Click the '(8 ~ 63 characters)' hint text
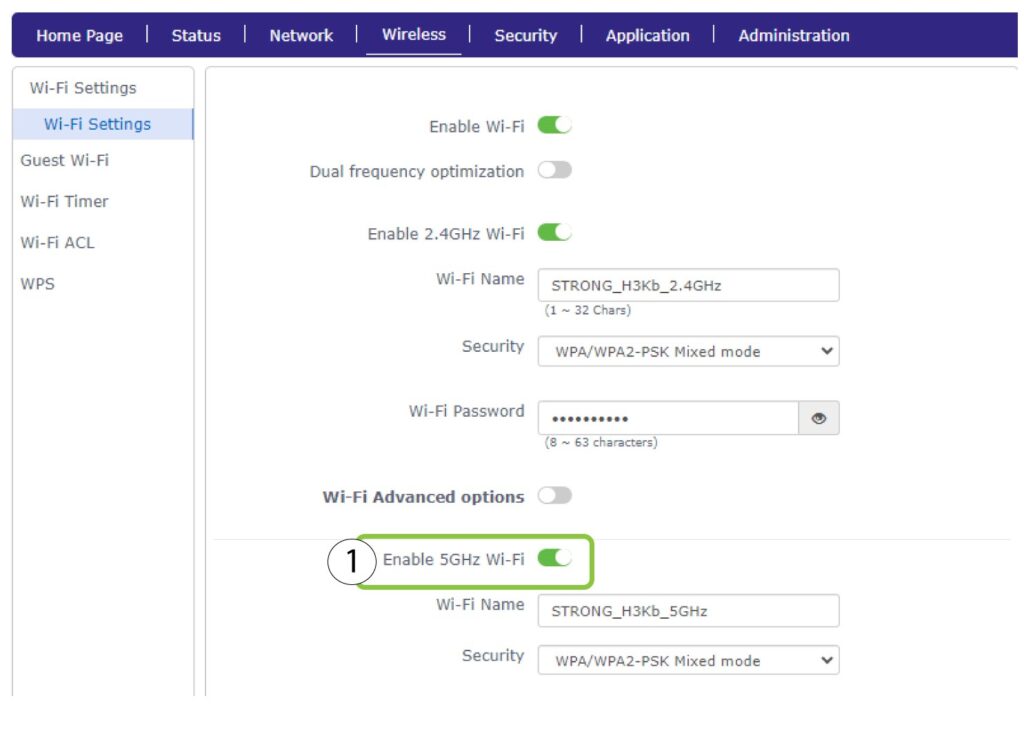The width and height of the screenshot is (1024, 745). pos(601,442)
